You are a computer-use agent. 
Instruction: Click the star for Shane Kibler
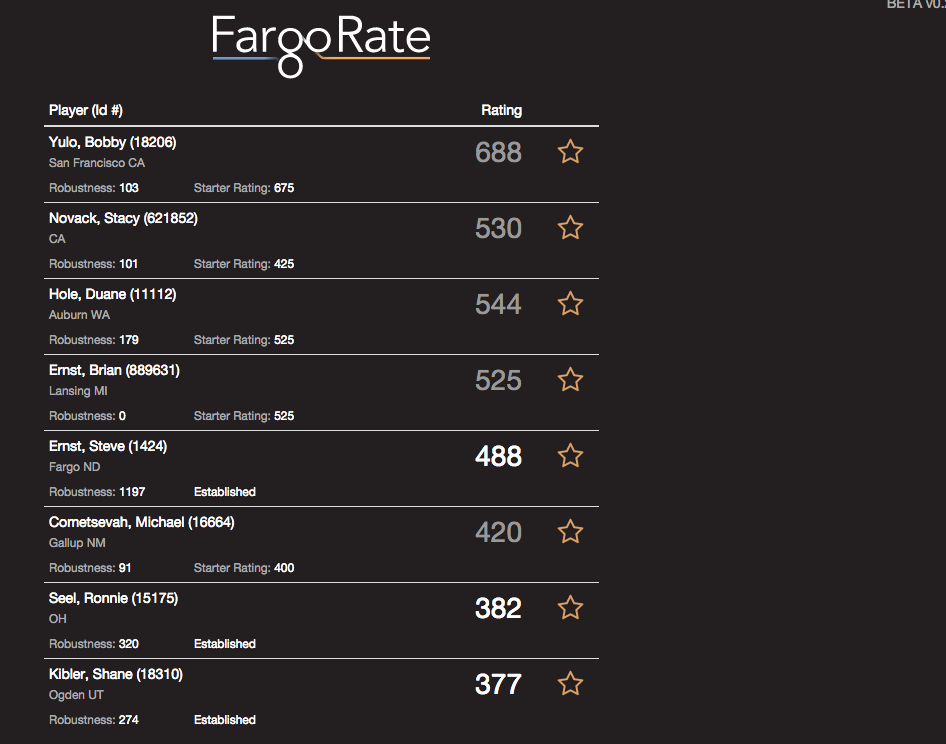[570, 684]
